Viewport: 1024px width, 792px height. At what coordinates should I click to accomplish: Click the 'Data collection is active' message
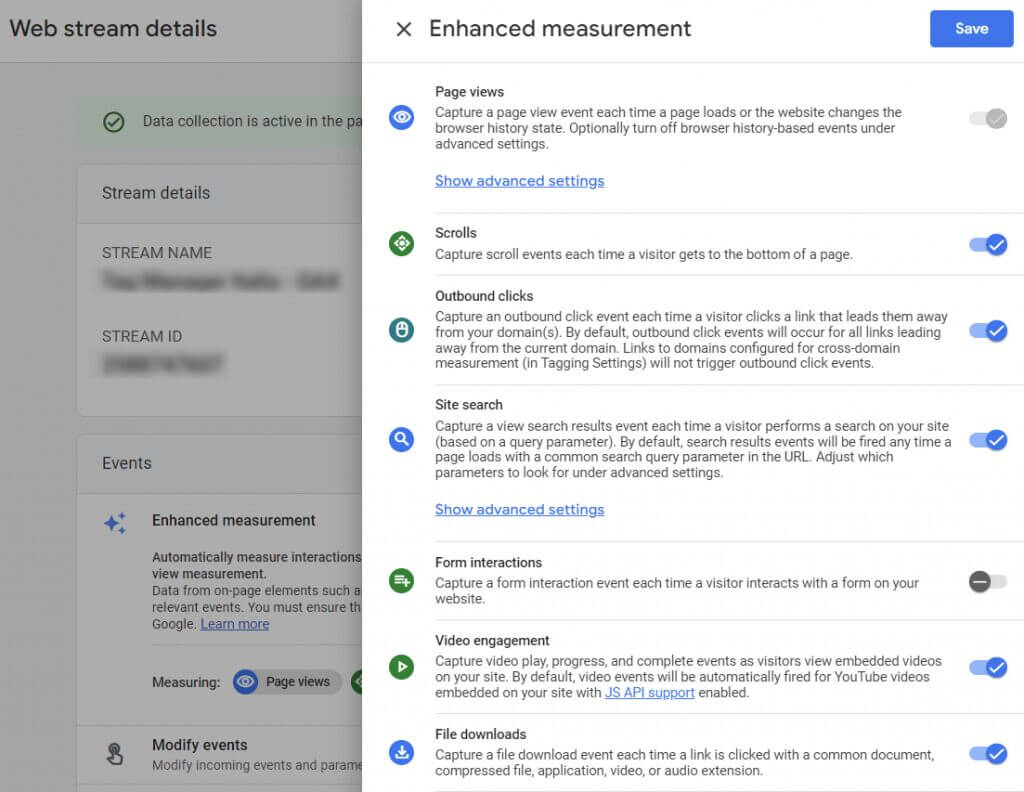pos(252,121)
